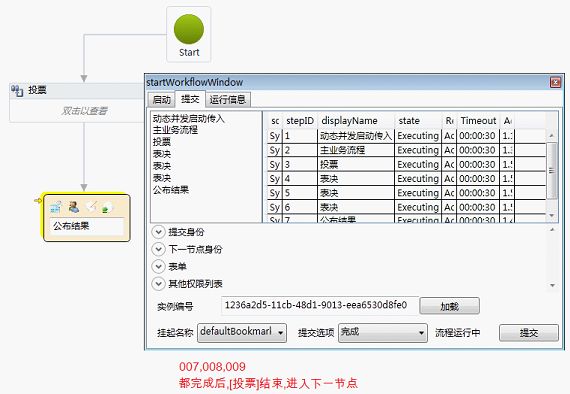
Task: Switch to the 启动 tab
Action: click(161, 99)
